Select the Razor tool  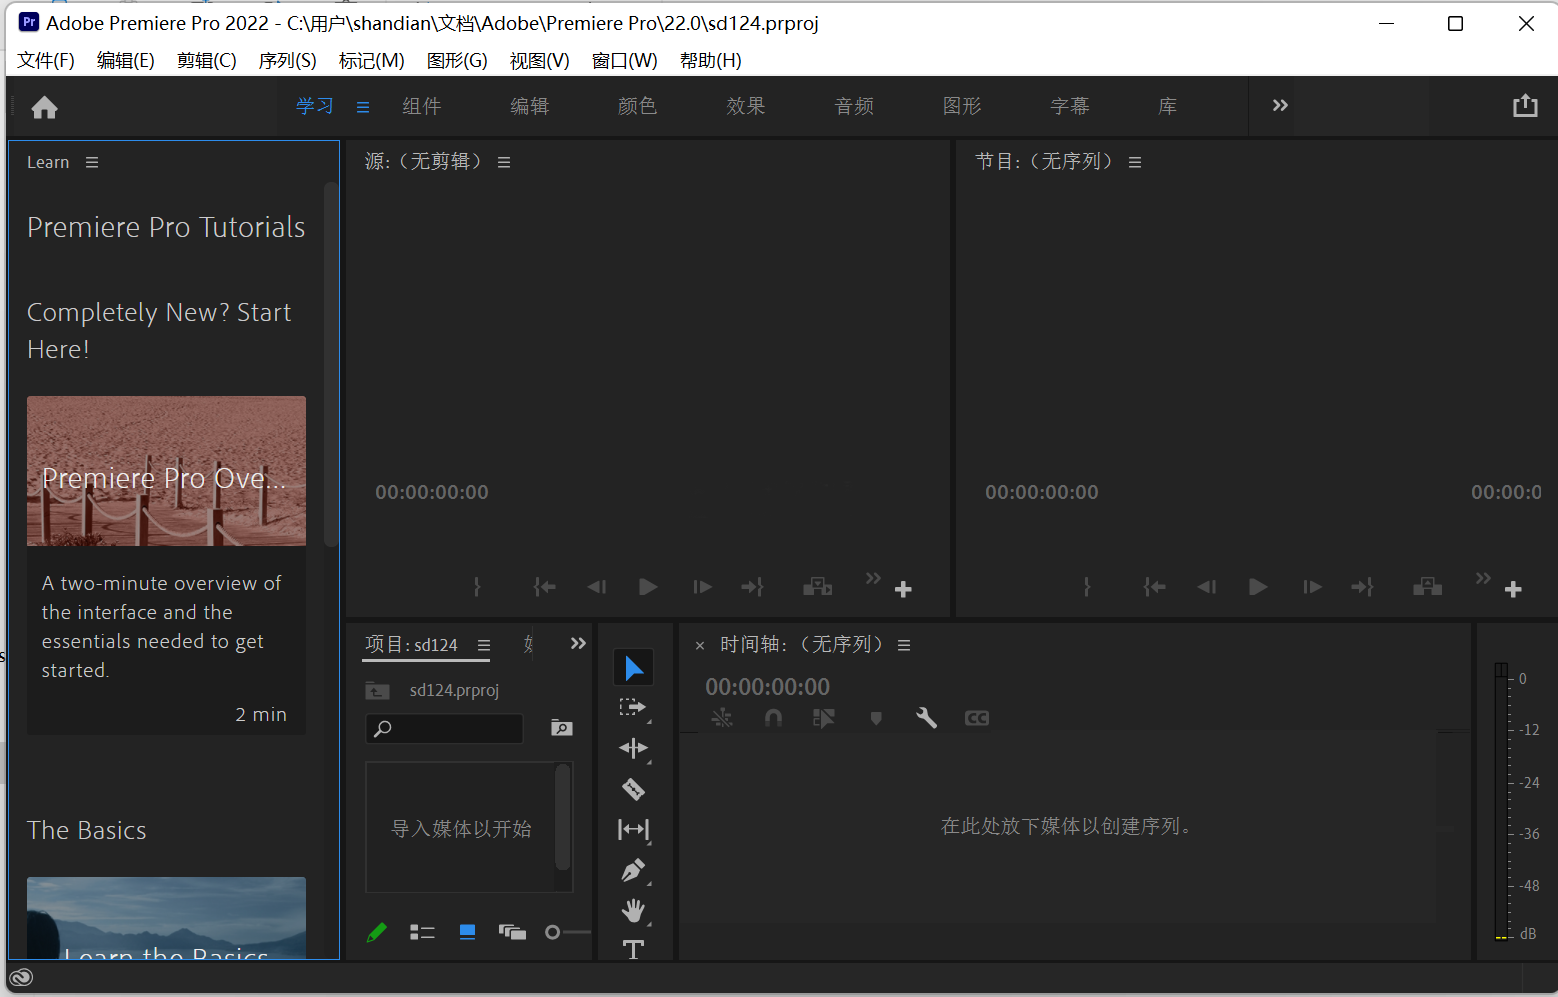(633, 789)
